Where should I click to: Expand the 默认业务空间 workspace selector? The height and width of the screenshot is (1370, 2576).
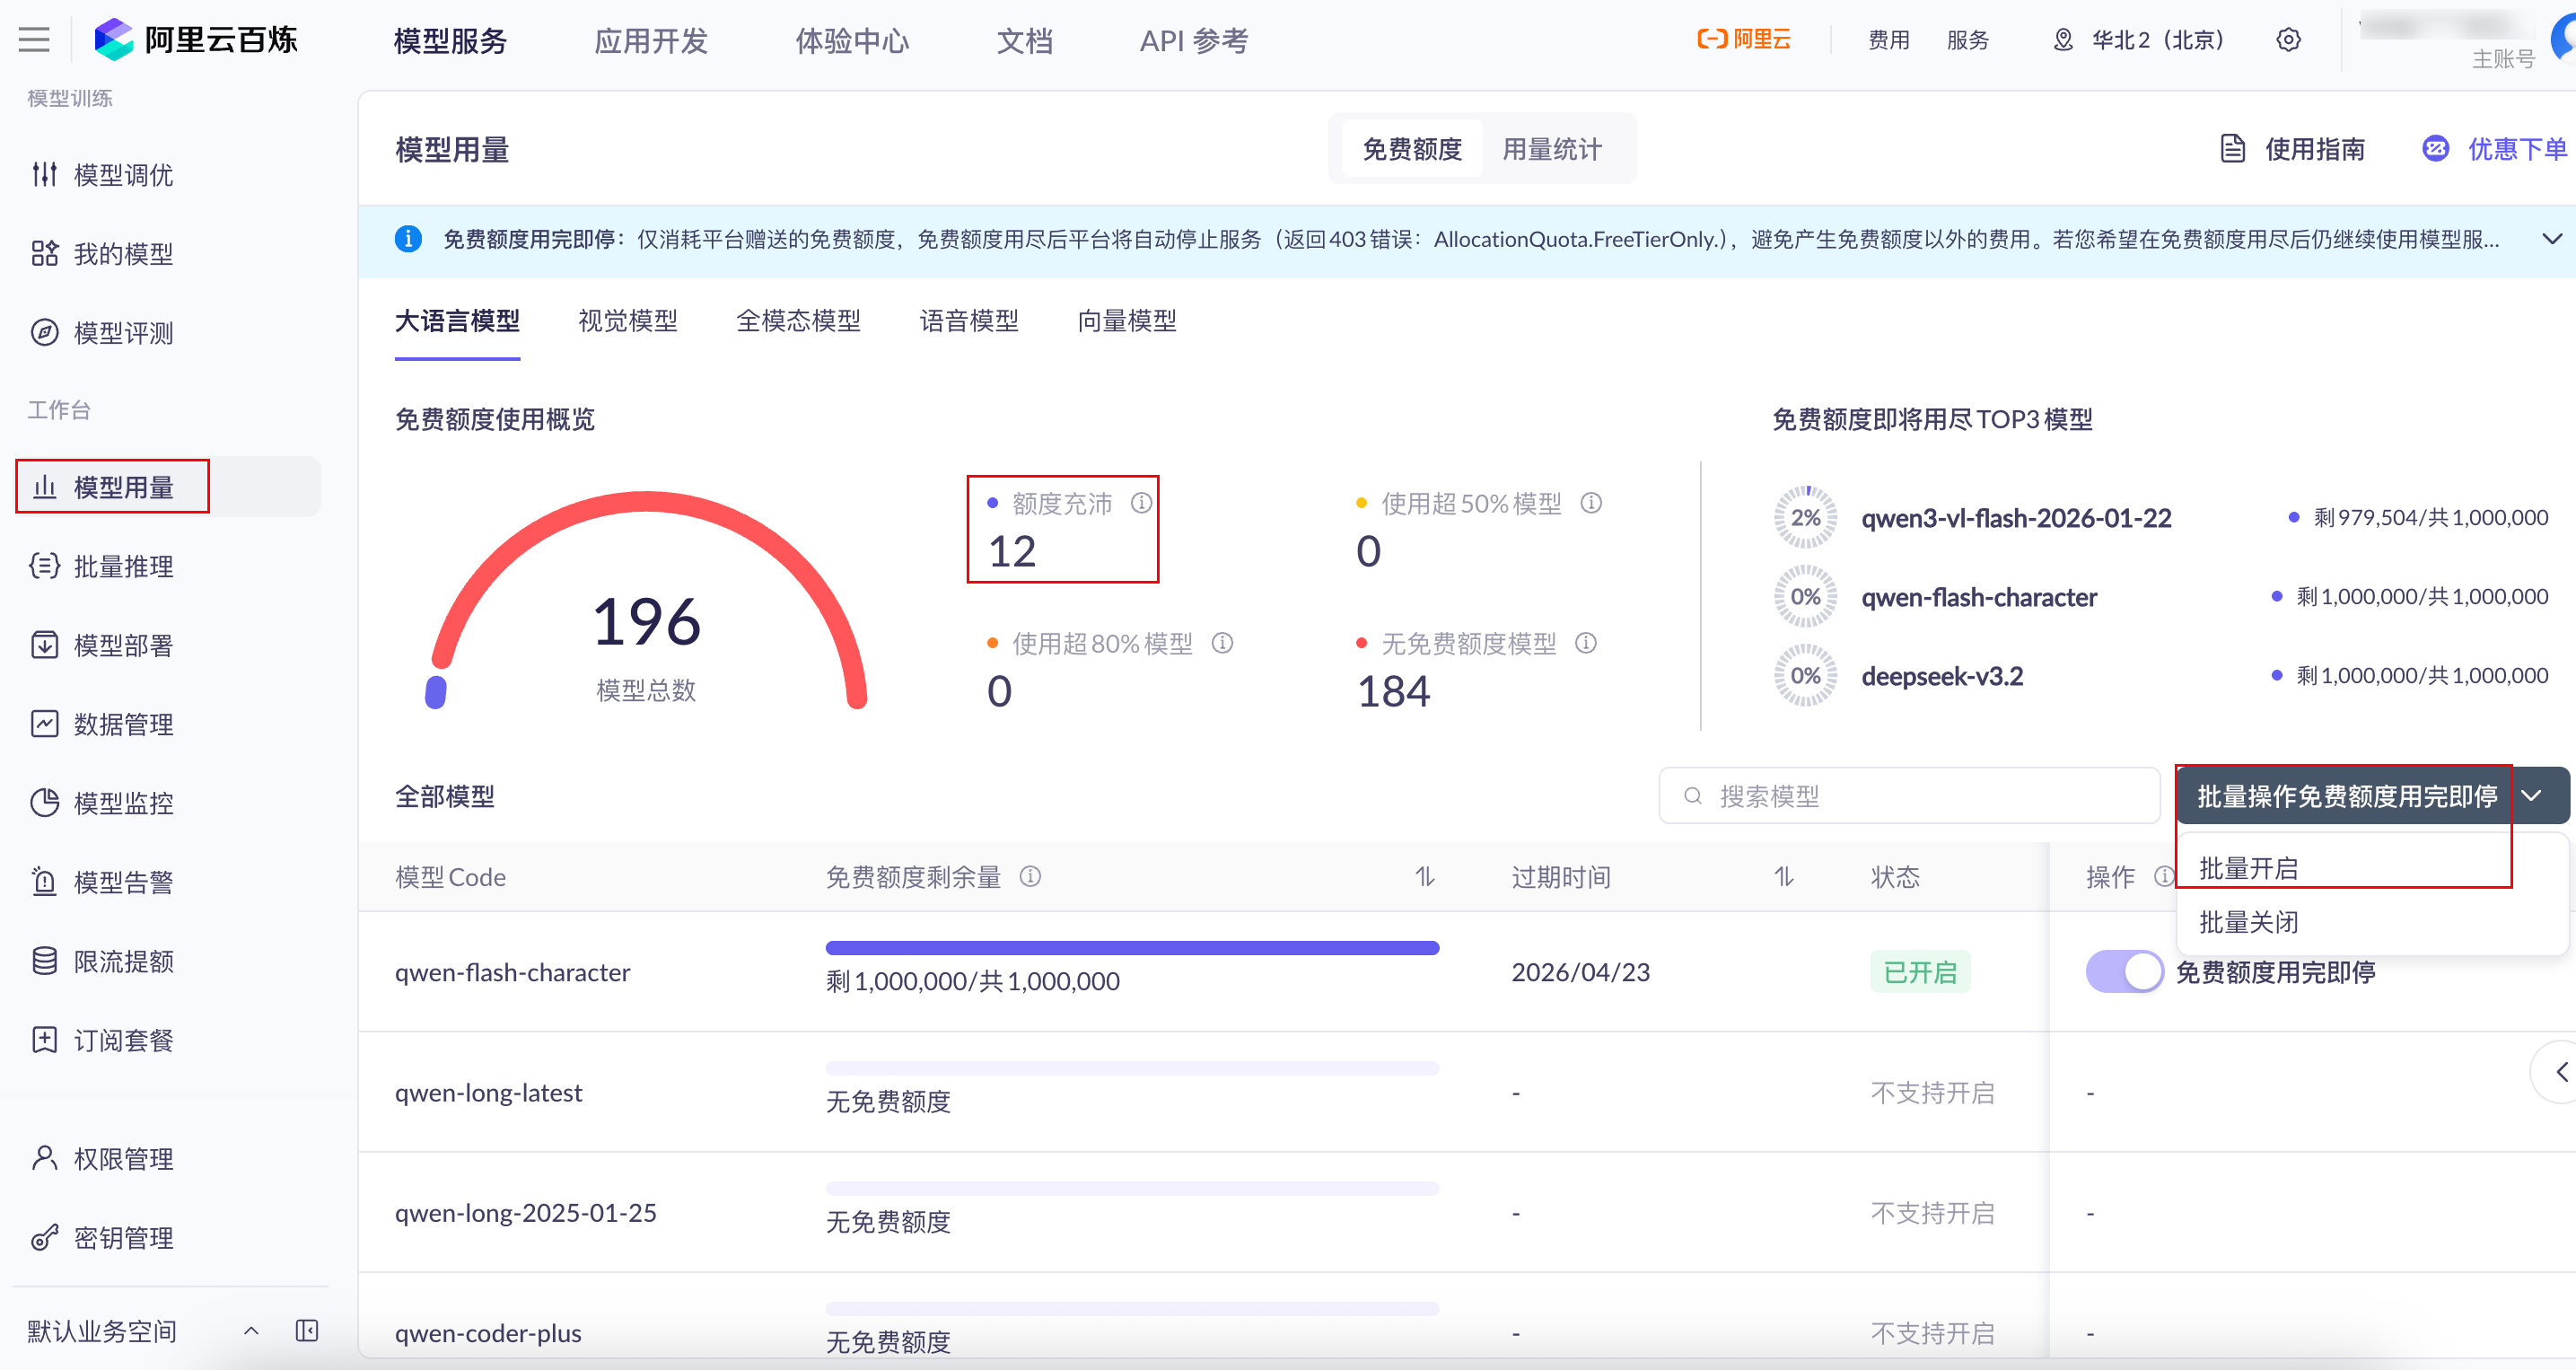pos(252,1331)
